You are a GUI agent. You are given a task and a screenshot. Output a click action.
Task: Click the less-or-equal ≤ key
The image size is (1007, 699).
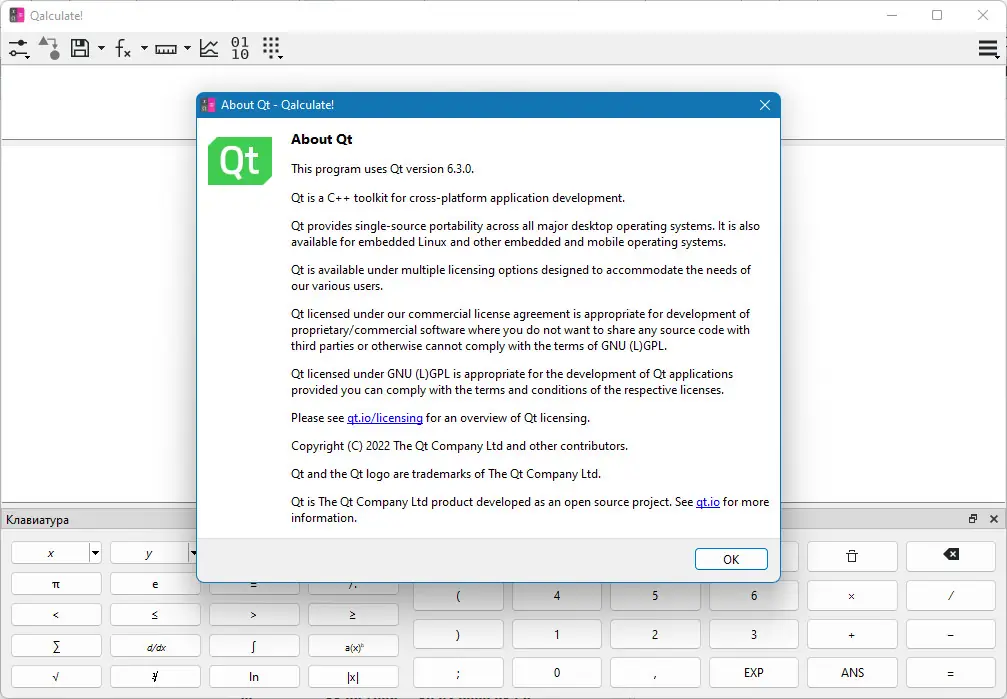pyautogui.click(x=155, y=615)
